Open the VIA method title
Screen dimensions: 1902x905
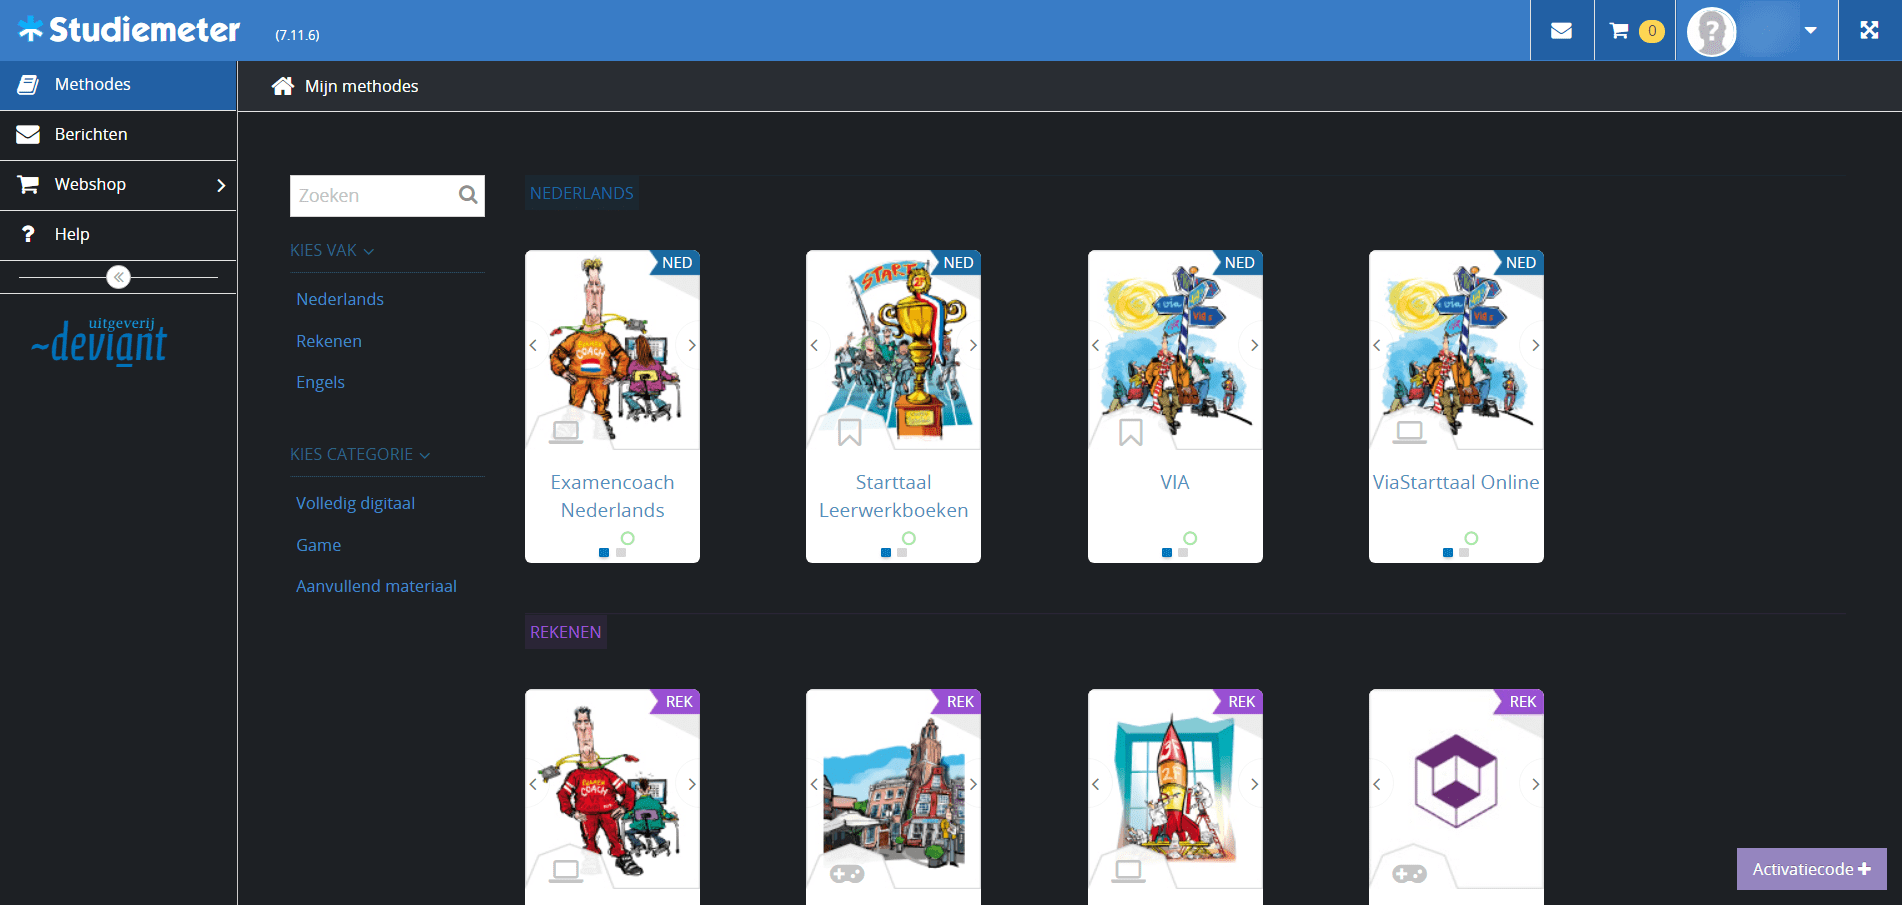[x=1175, y=482]
